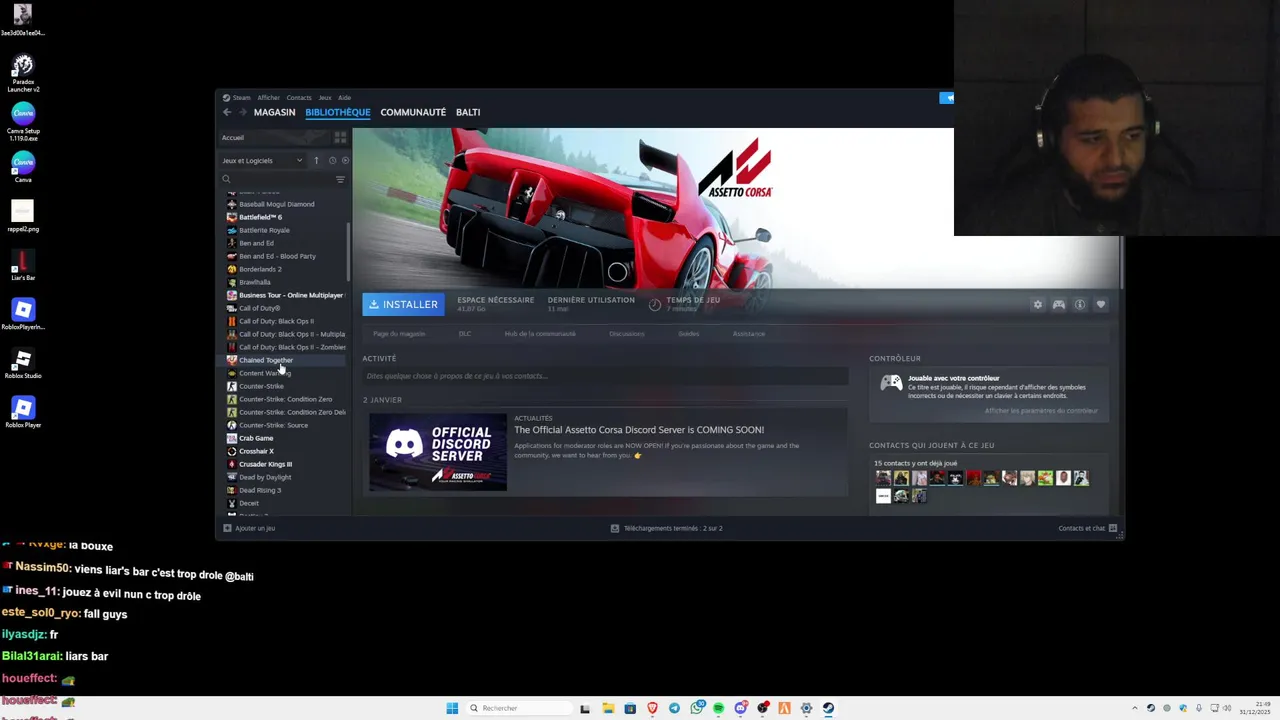Click the Steam forward arrow
This screenshot has width=1280, height=720.
[242, 112]
